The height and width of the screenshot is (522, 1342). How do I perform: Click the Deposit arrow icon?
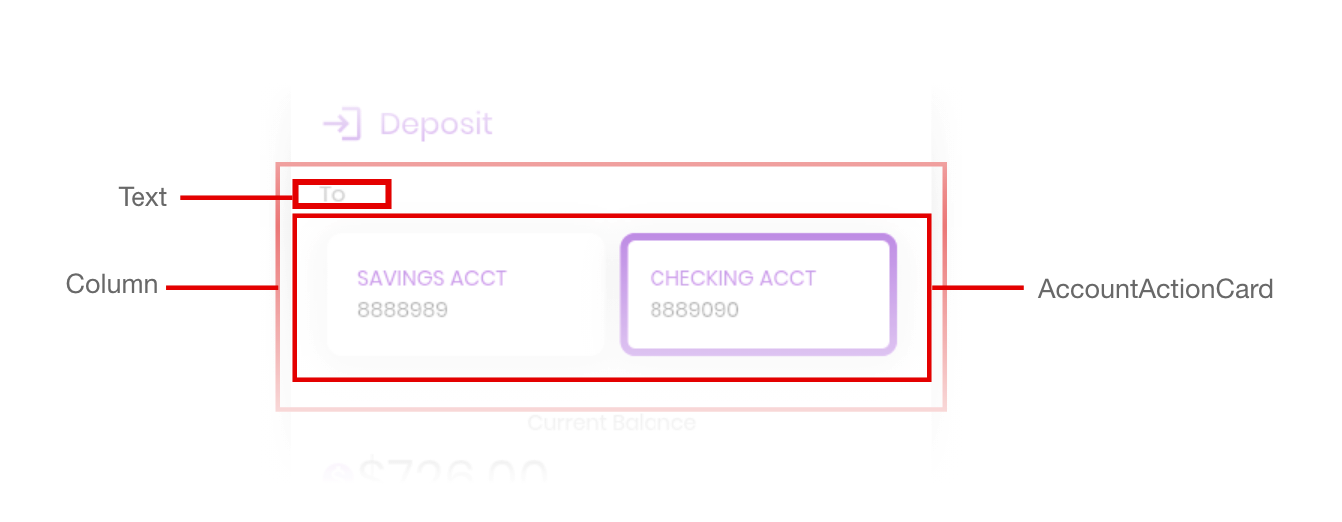click(341, 124)
